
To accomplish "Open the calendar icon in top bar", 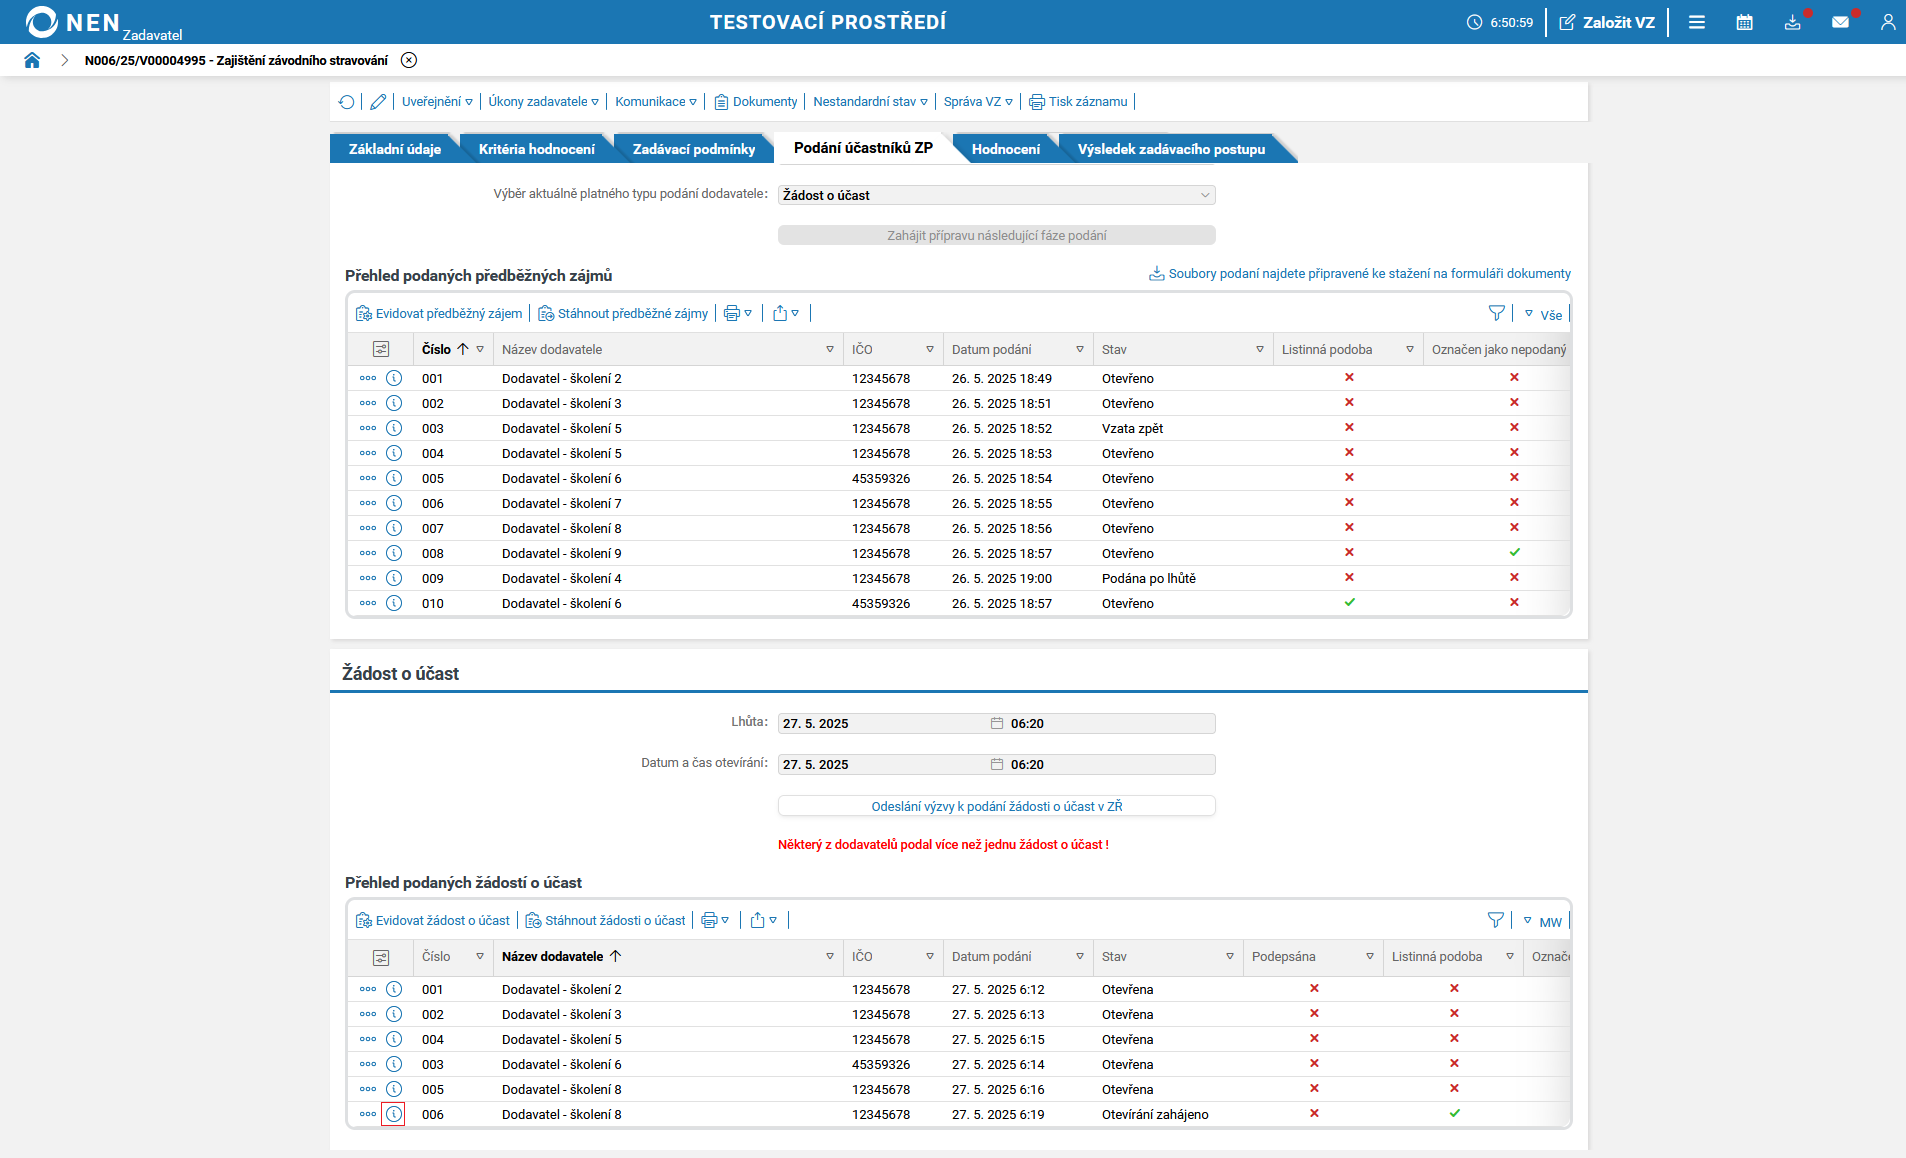I will pyautogui.click(x=1744, y=22).
